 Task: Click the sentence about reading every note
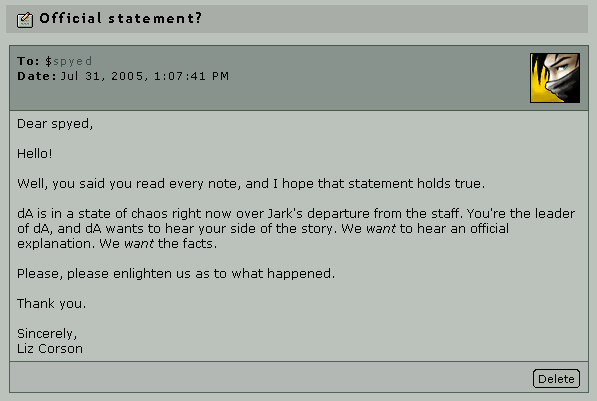[251, 184]
